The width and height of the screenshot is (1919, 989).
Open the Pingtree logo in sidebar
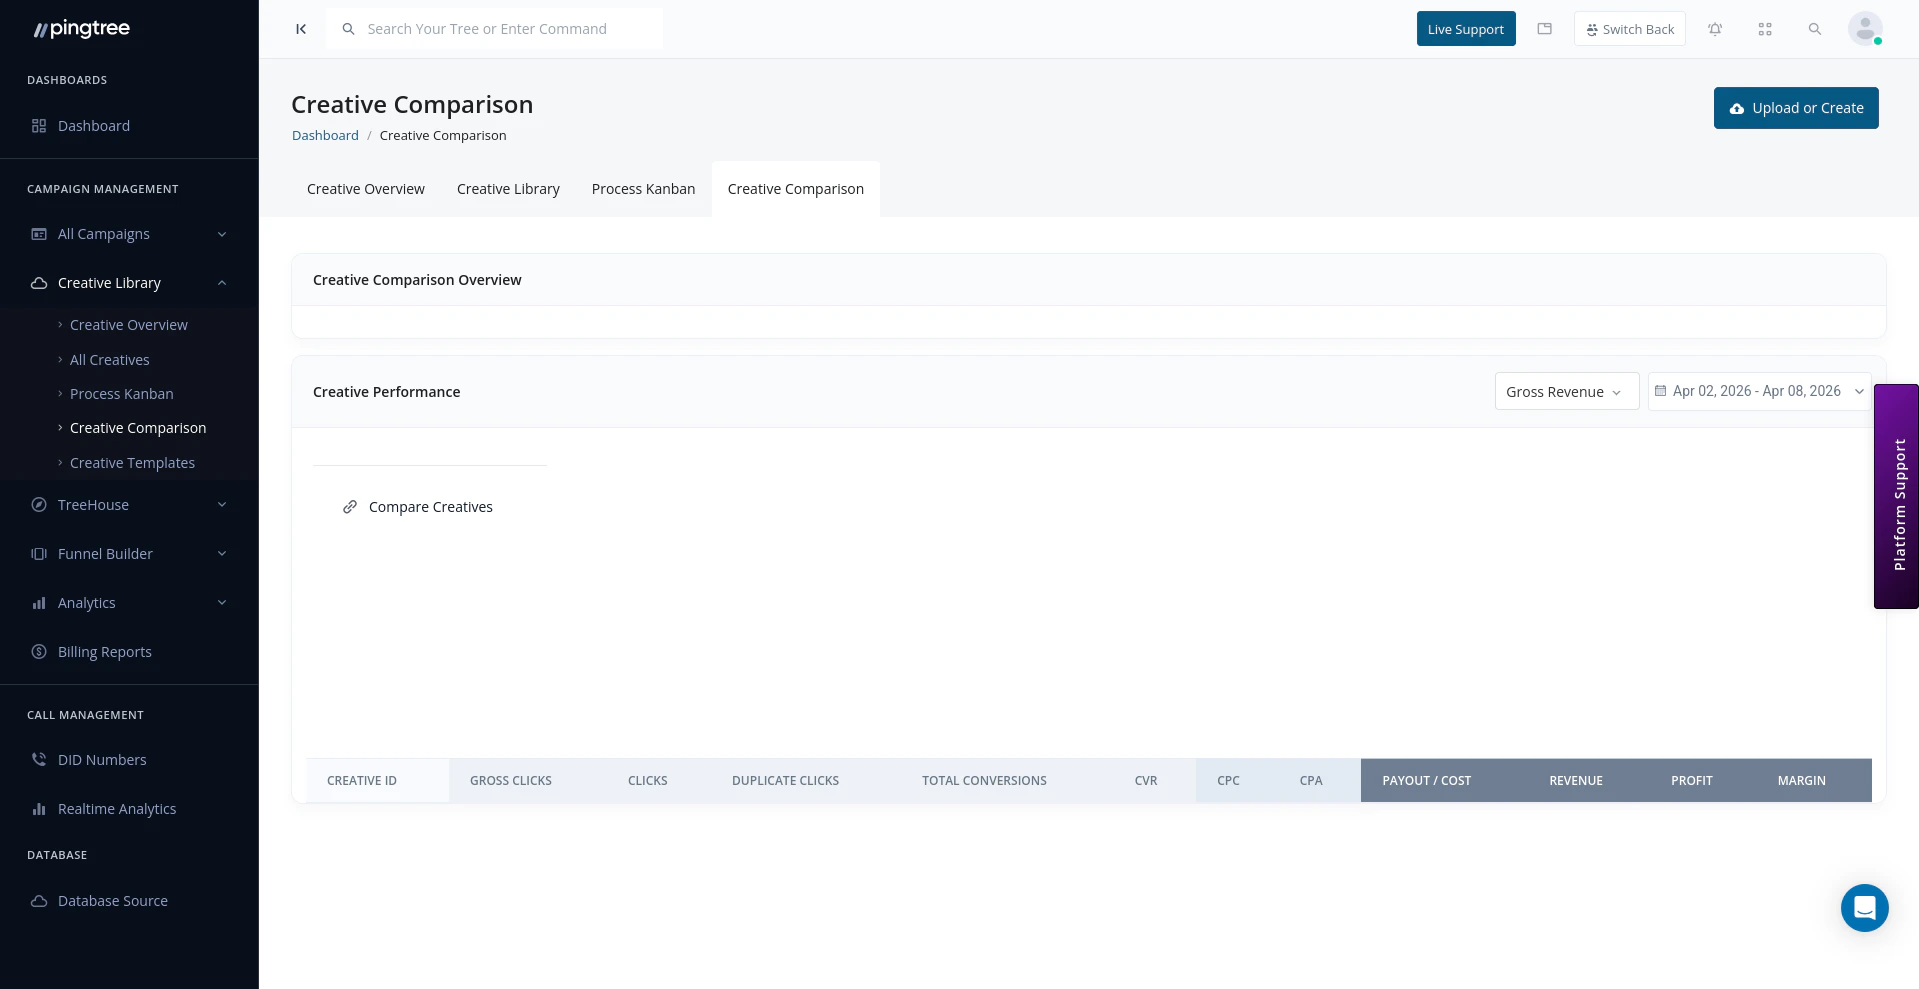[x=81, y=28]
